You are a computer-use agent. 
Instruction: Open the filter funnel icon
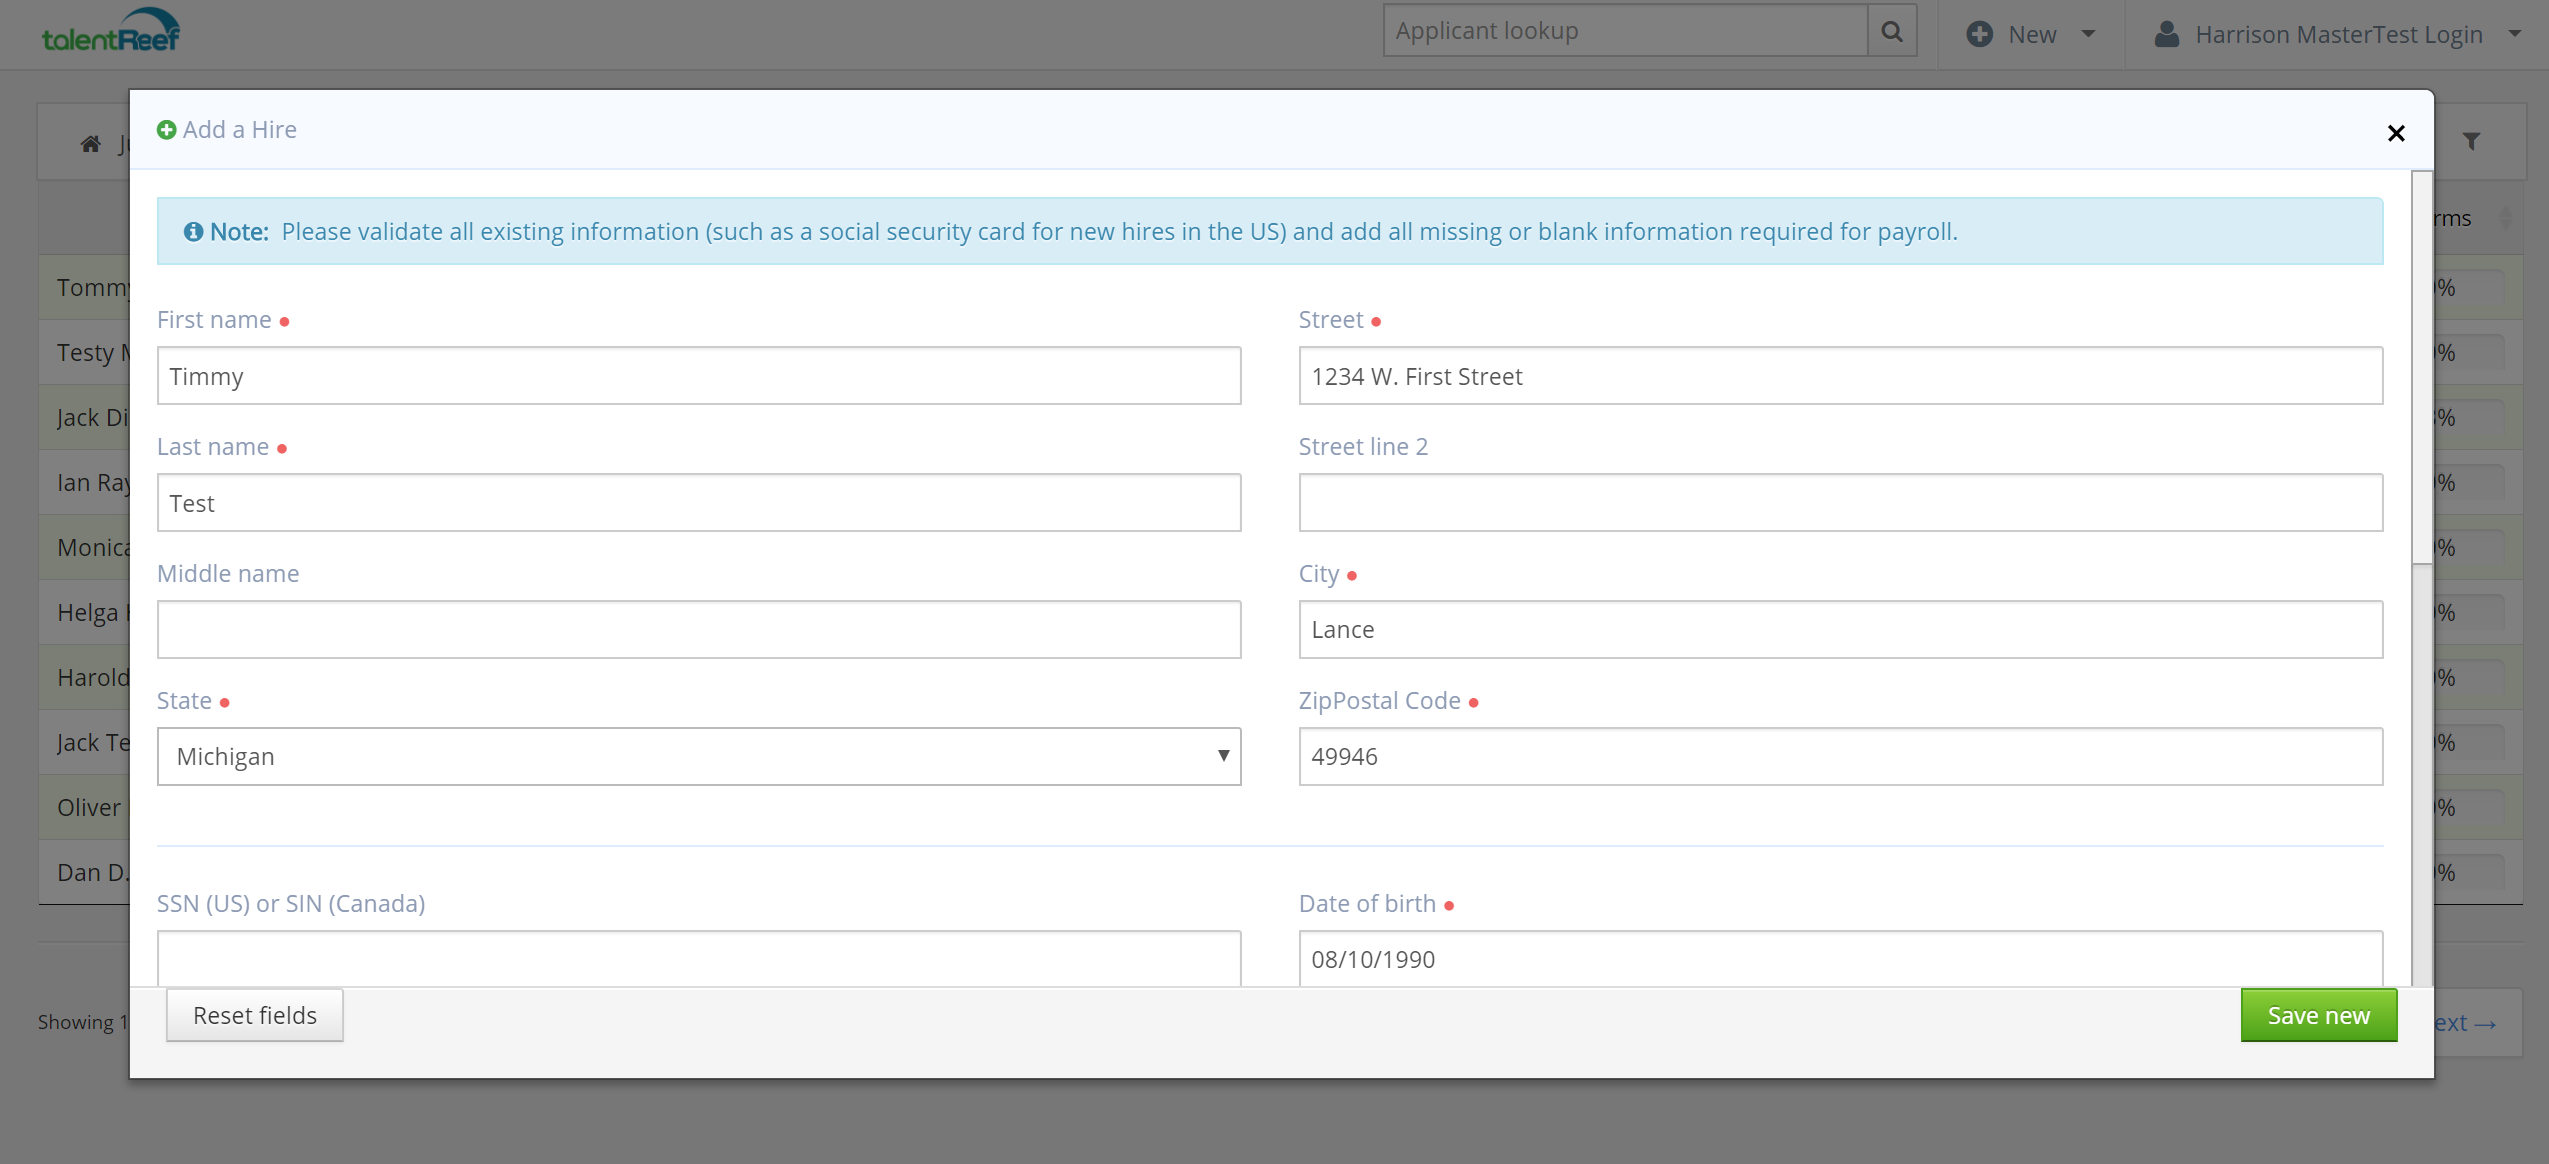point(2472,140)
